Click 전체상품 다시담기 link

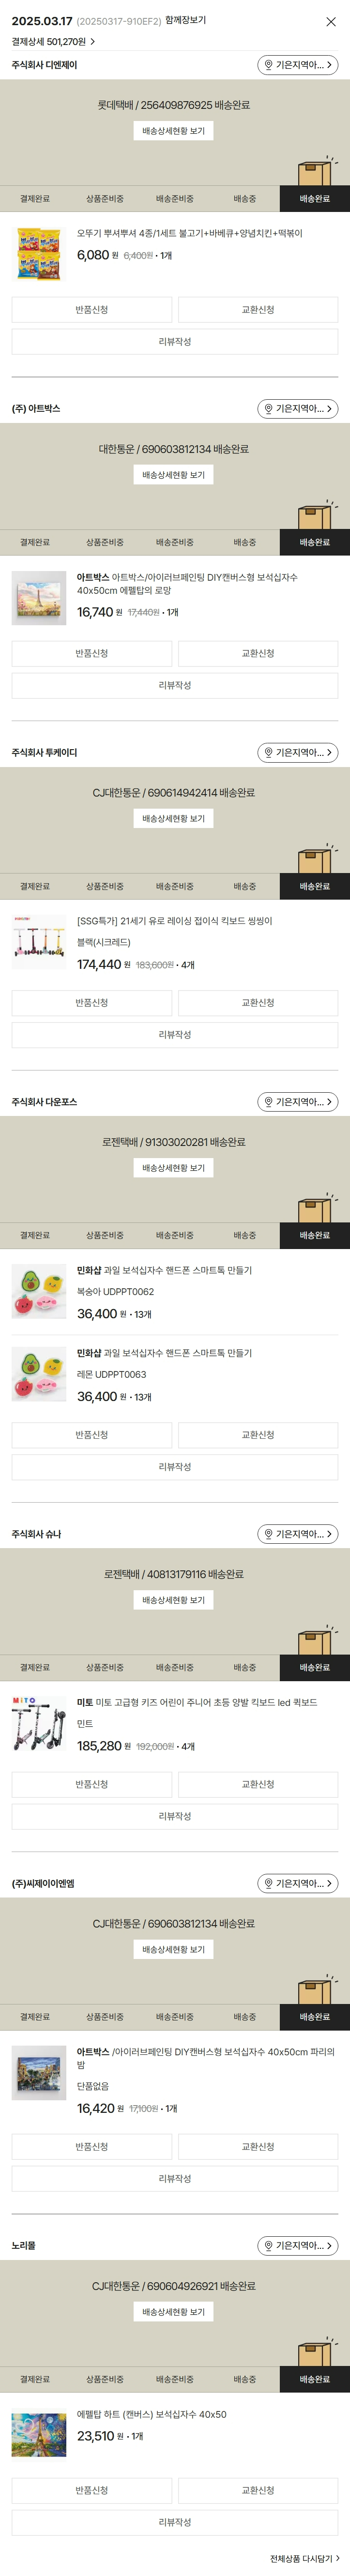(304, 2559)
